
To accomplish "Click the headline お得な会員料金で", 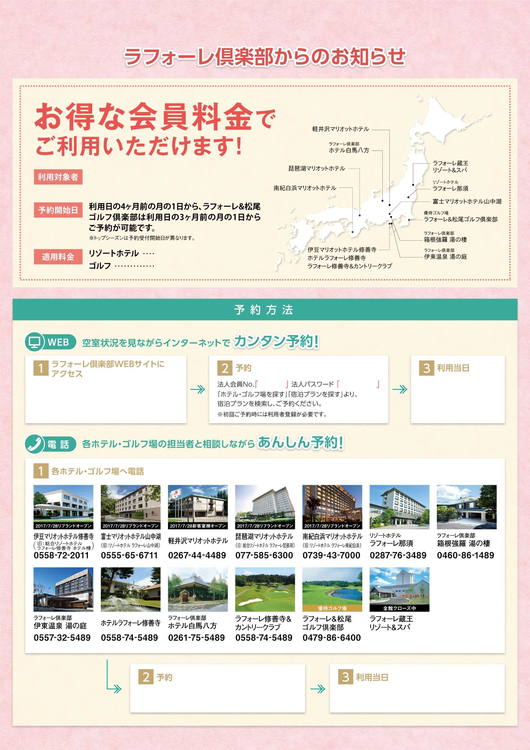I will [x=155, y=116].
